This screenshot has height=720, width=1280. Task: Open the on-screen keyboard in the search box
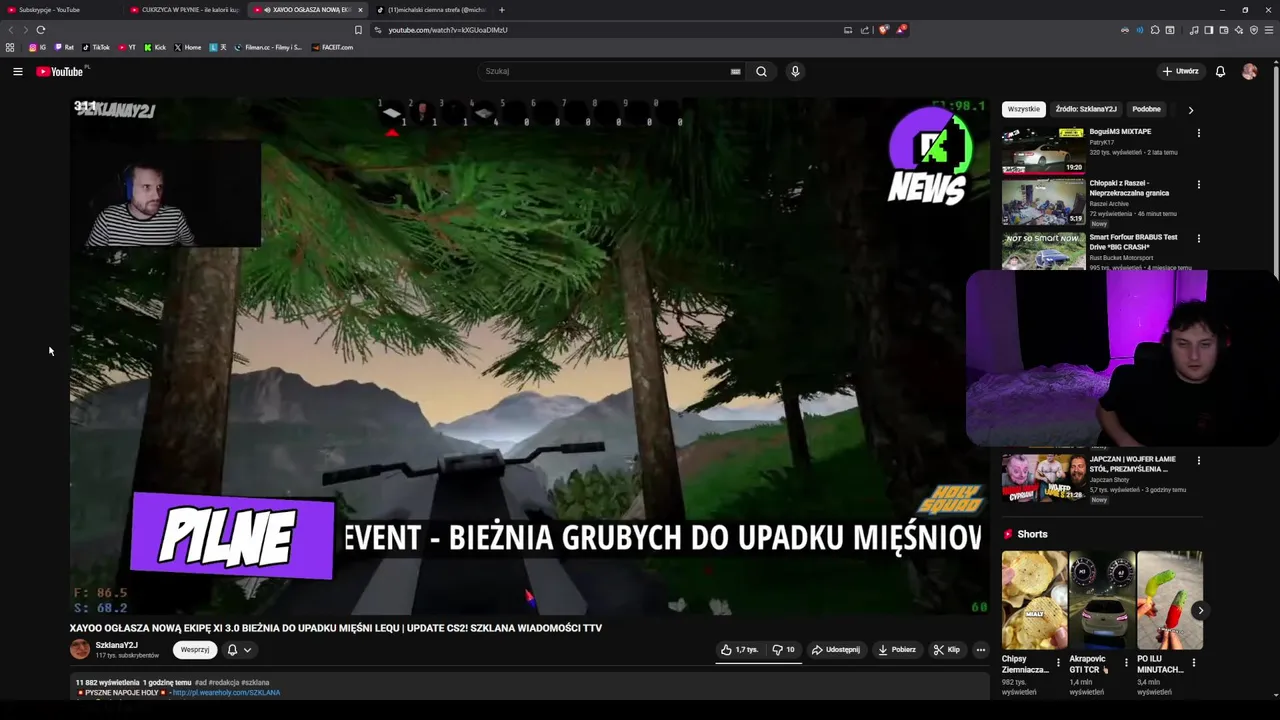point(735,71)
